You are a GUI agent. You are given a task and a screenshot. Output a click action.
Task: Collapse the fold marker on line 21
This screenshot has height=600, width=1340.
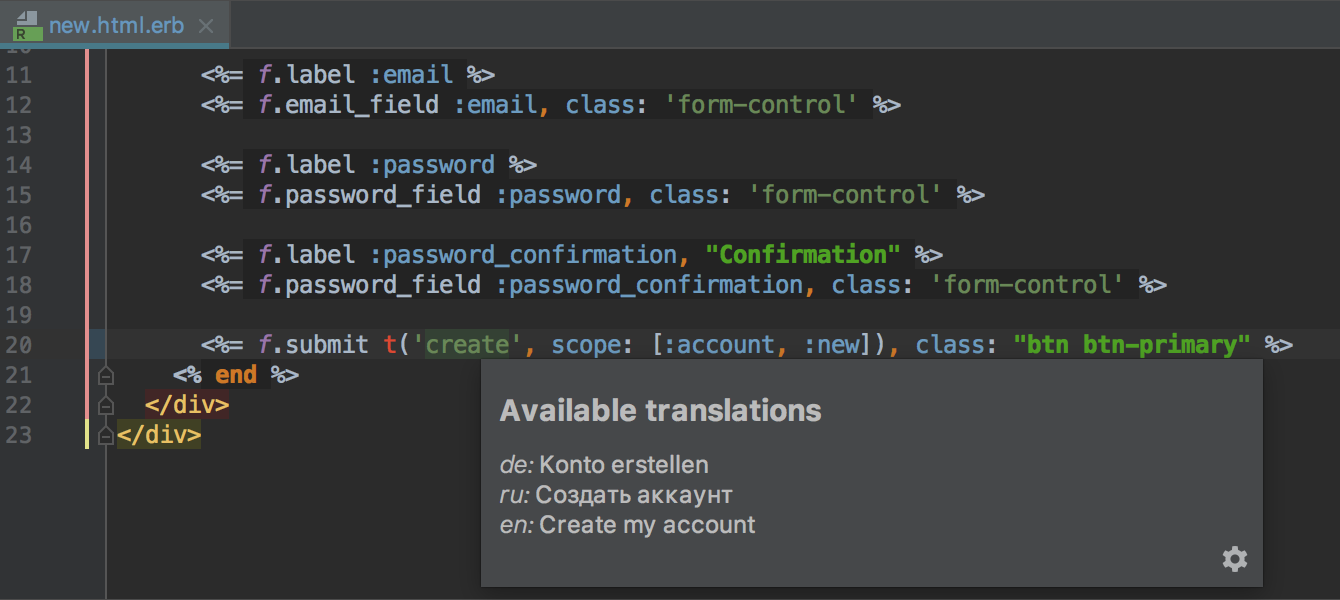tap(106, 376)
